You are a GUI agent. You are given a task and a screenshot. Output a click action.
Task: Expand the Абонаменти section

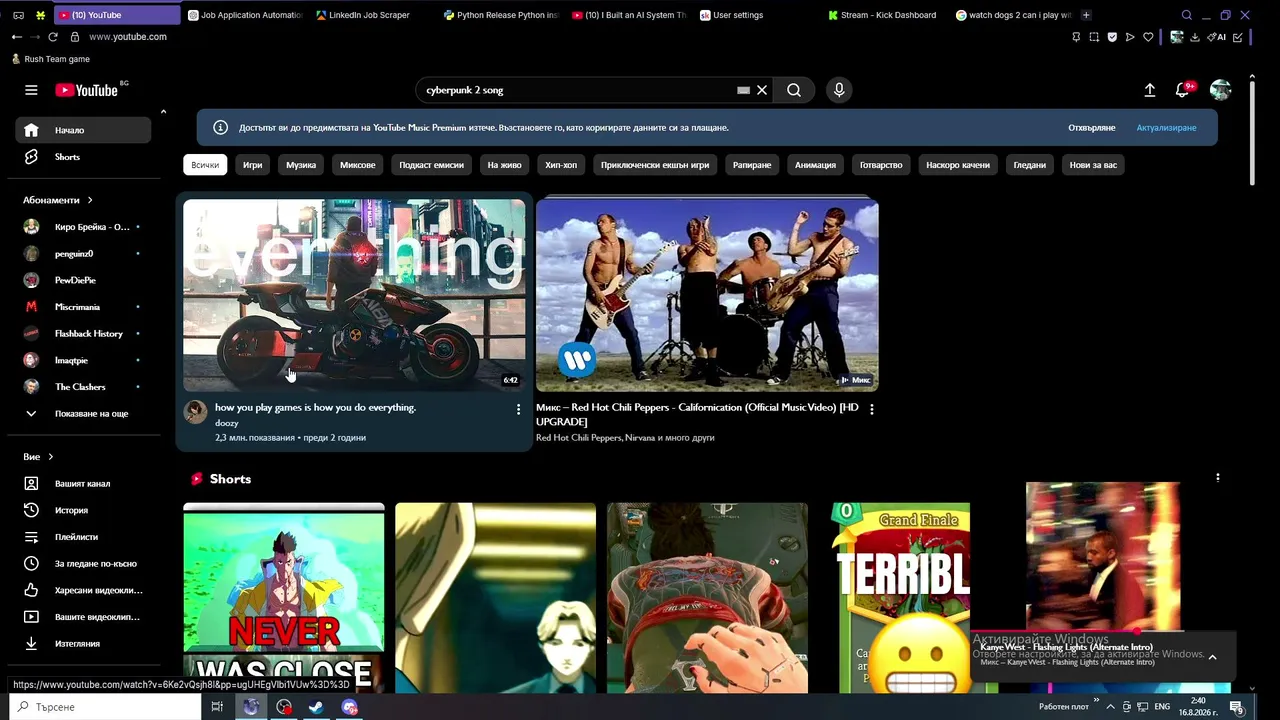click(58, 200)
